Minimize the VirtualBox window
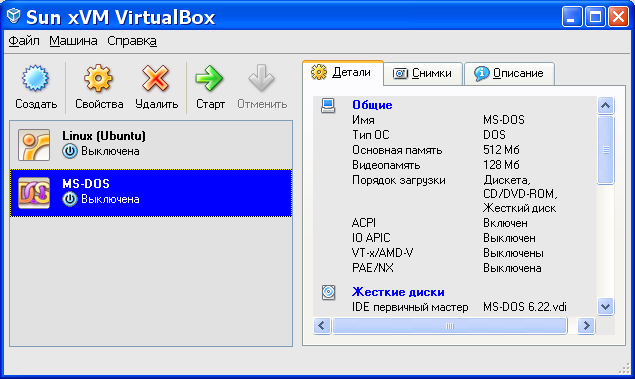 571,17
